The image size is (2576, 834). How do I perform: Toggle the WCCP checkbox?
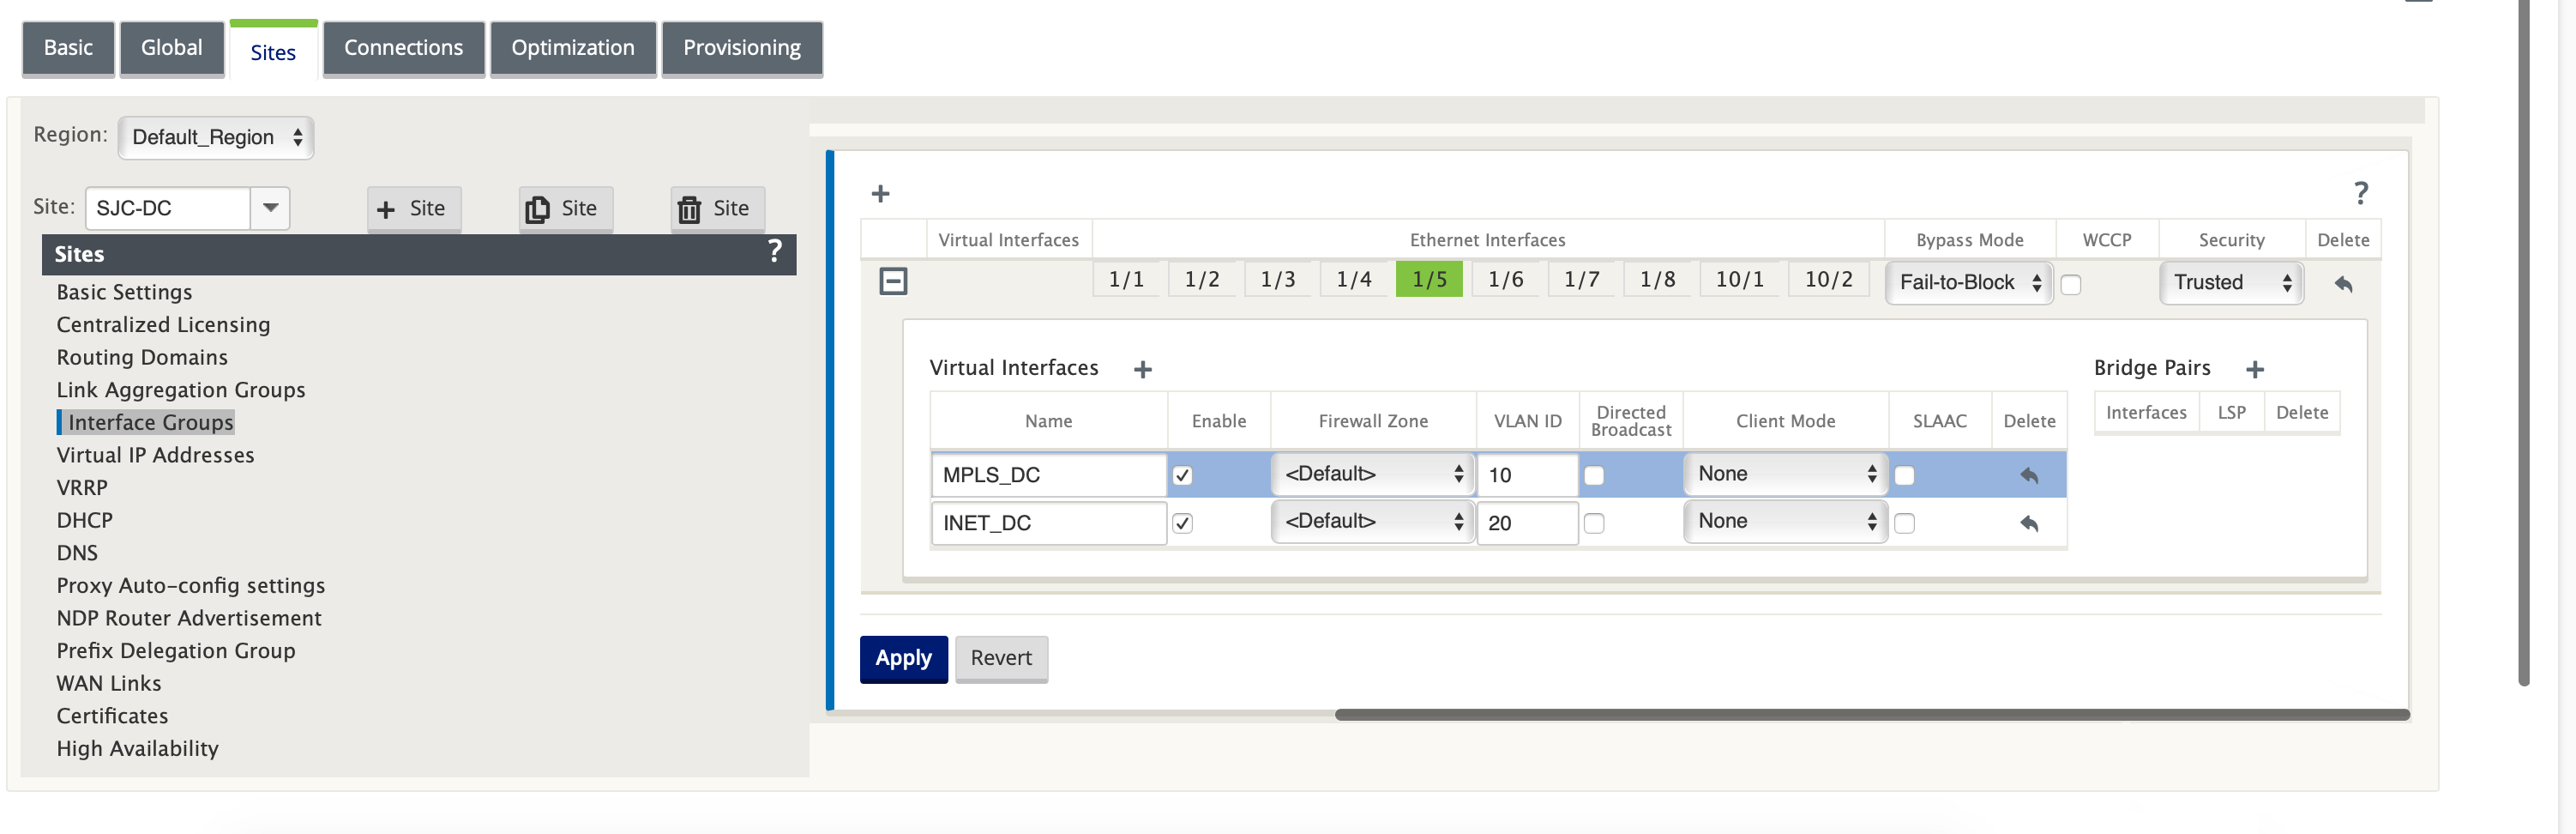click(x=2071, y=285)
